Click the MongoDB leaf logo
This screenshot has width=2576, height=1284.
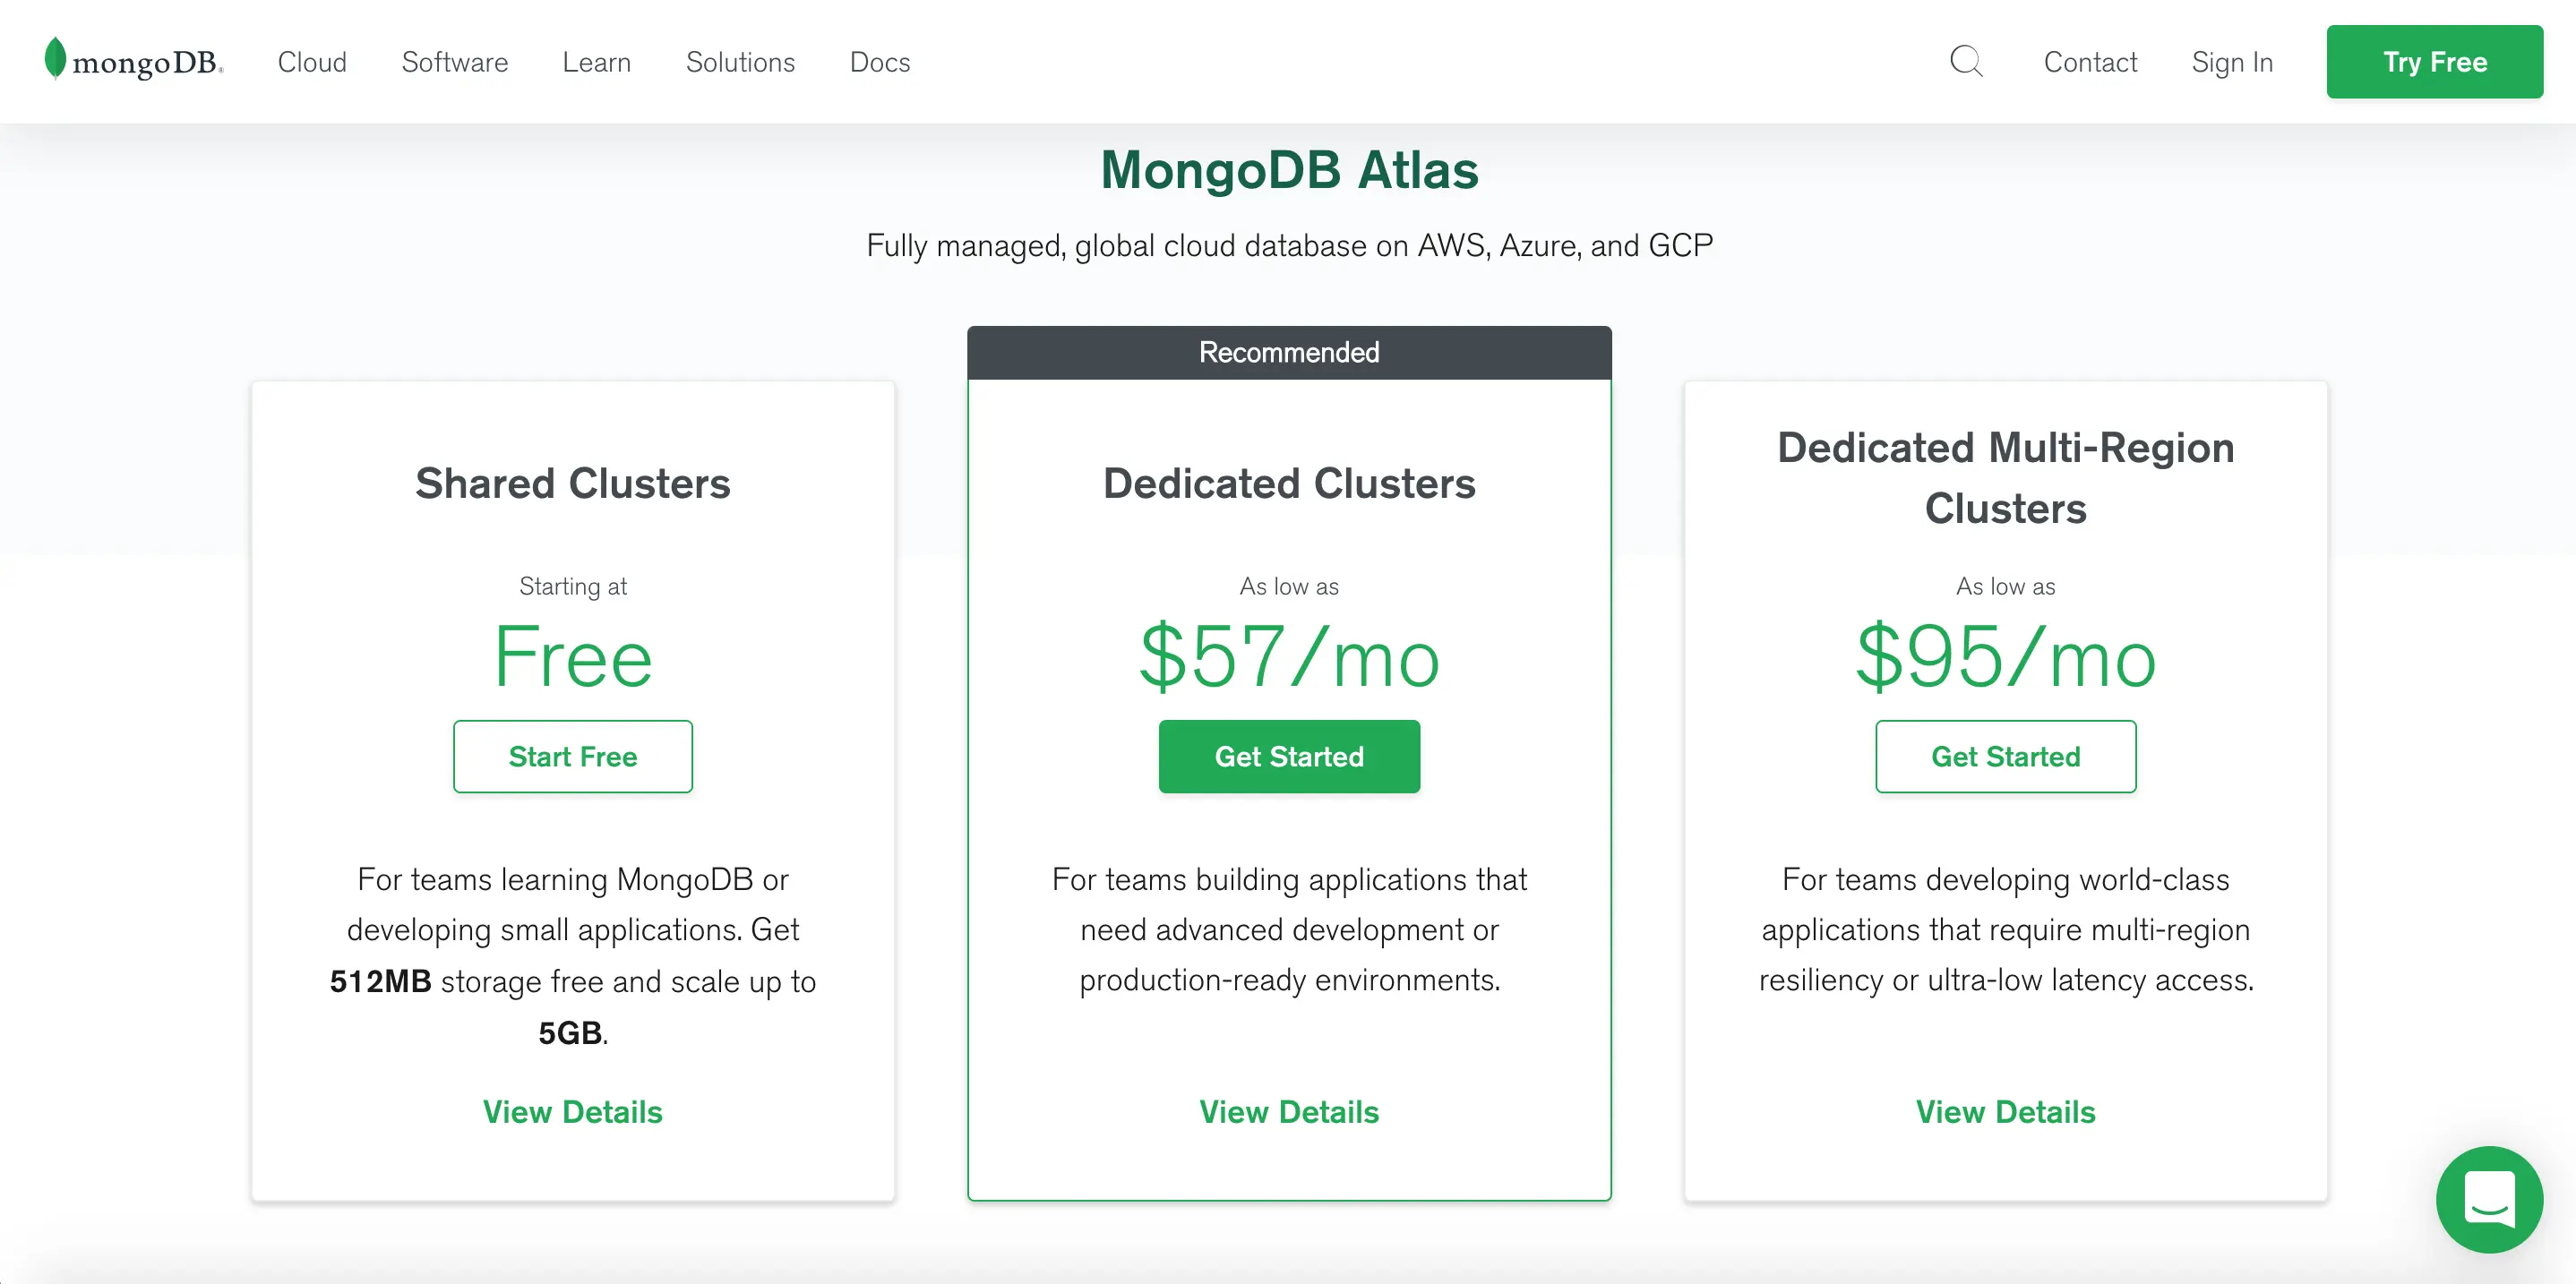[55, 58]
